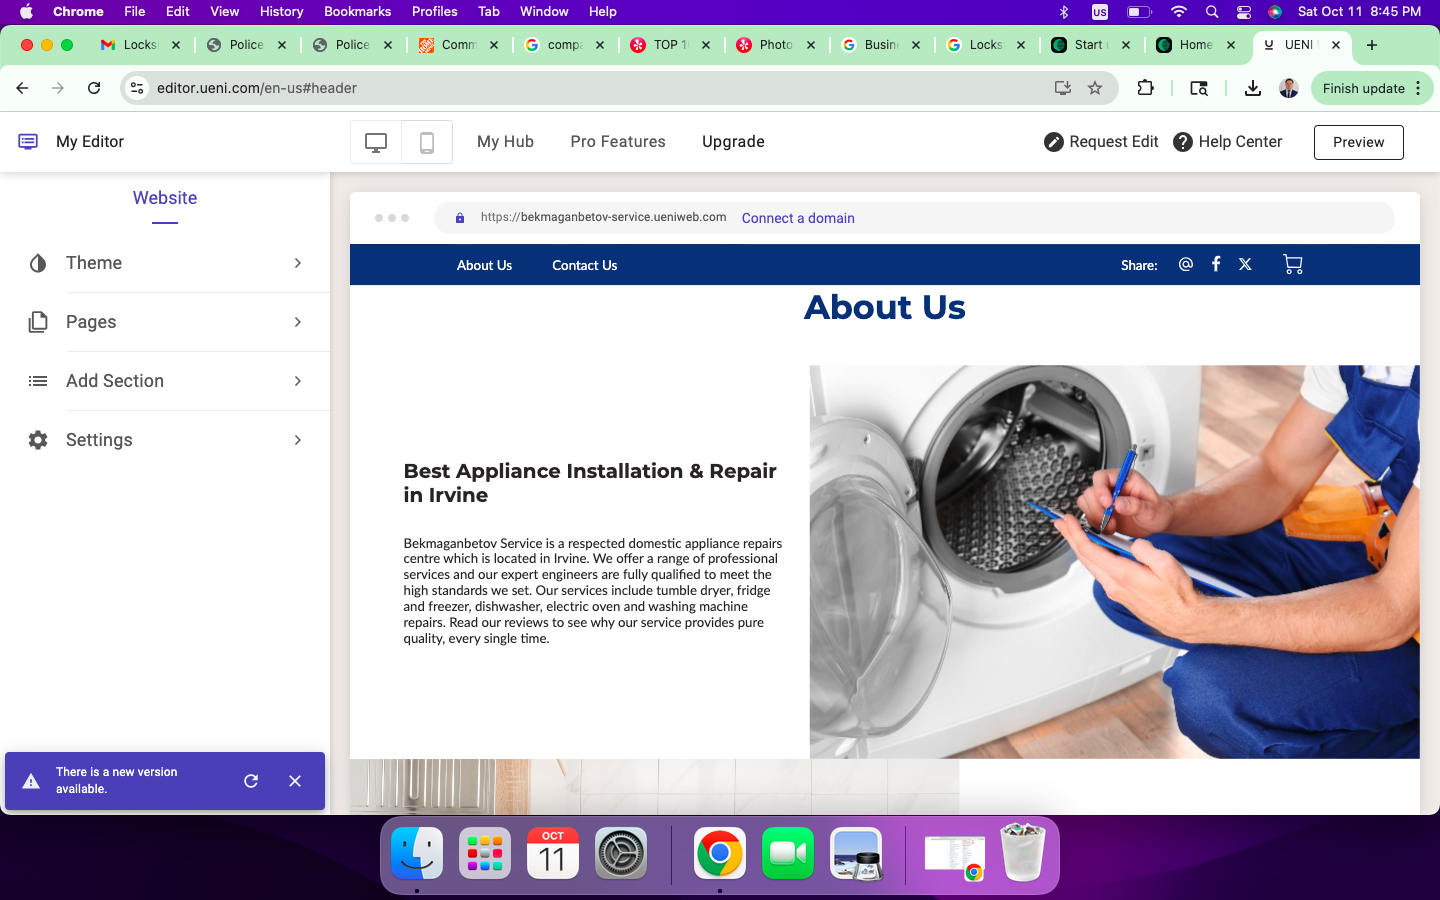Screen dimensions: 1440x900
Task: Open the Pro Features tab
Action: pyautogui.click(x=618, y=142)
